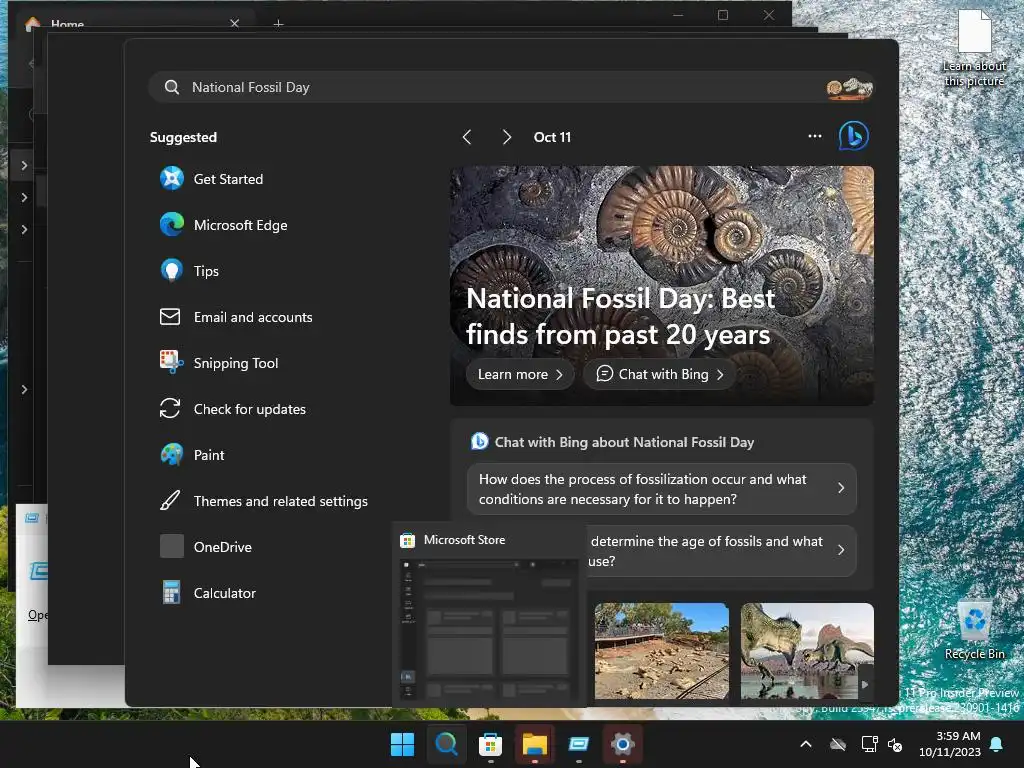Go to next day's highlight
1024x768 pixels.
tap(506, 137)
